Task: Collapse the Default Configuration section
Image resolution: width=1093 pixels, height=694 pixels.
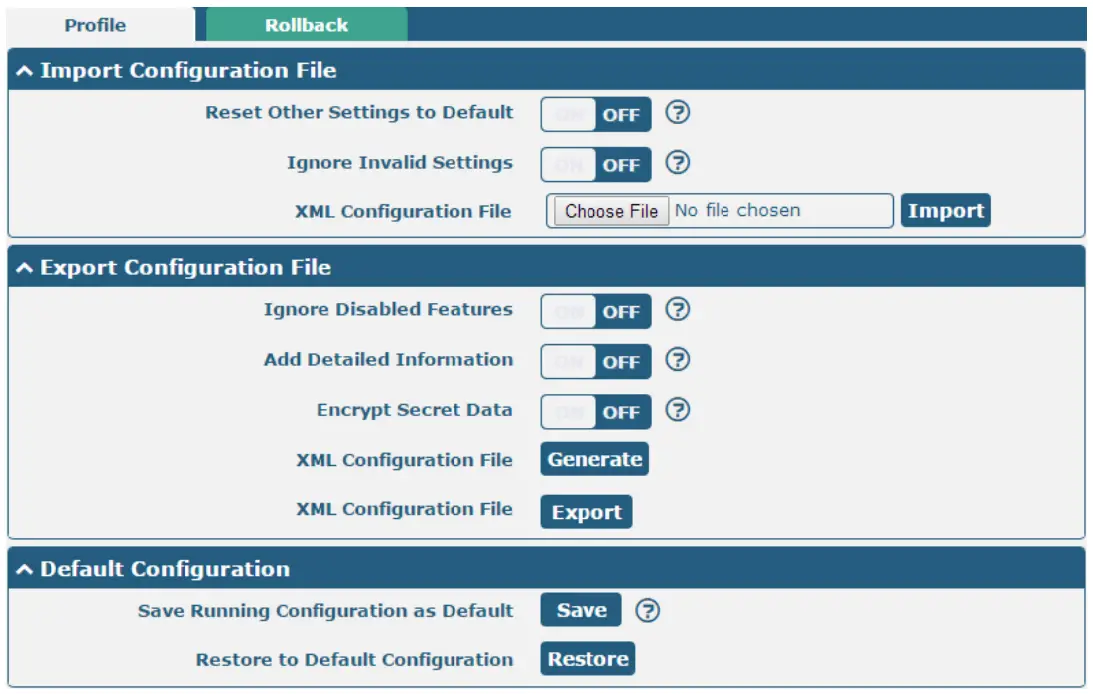Action: point(26,570)
